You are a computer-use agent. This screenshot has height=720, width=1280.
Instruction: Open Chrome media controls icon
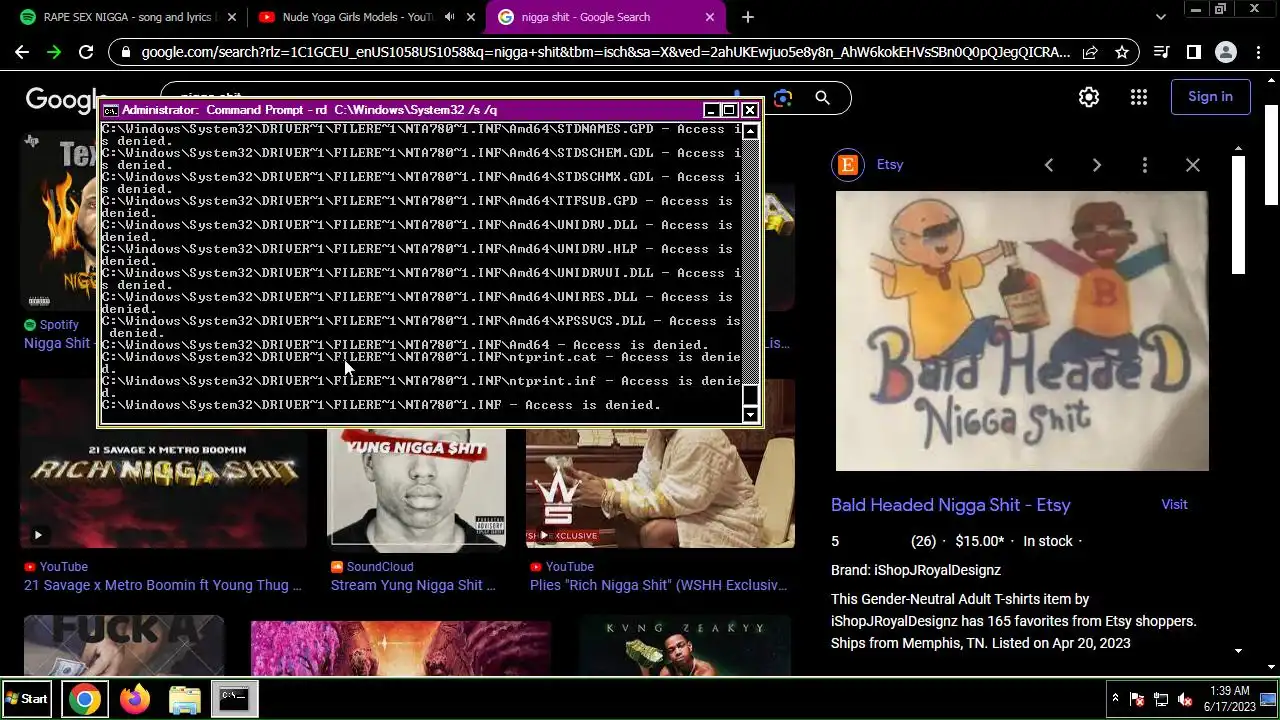(x=1161, y=52)
